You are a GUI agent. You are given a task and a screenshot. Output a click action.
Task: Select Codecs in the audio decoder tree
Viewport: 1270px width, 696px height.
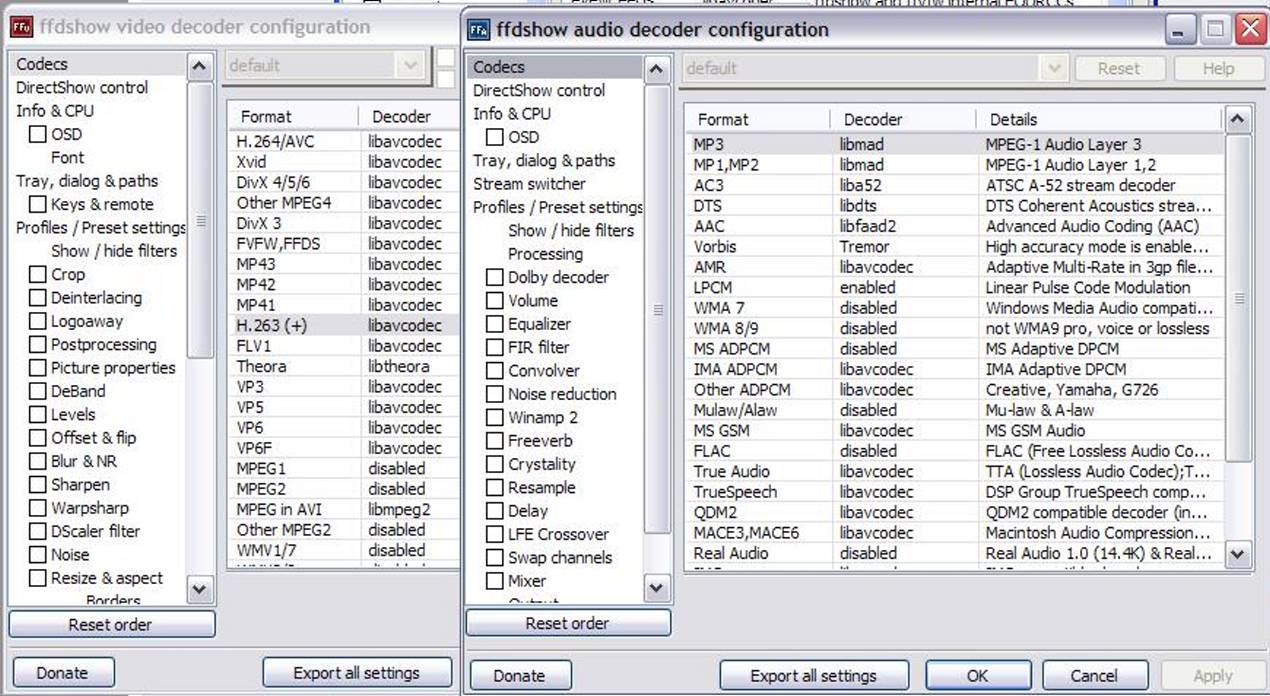[x=499, y=67]
